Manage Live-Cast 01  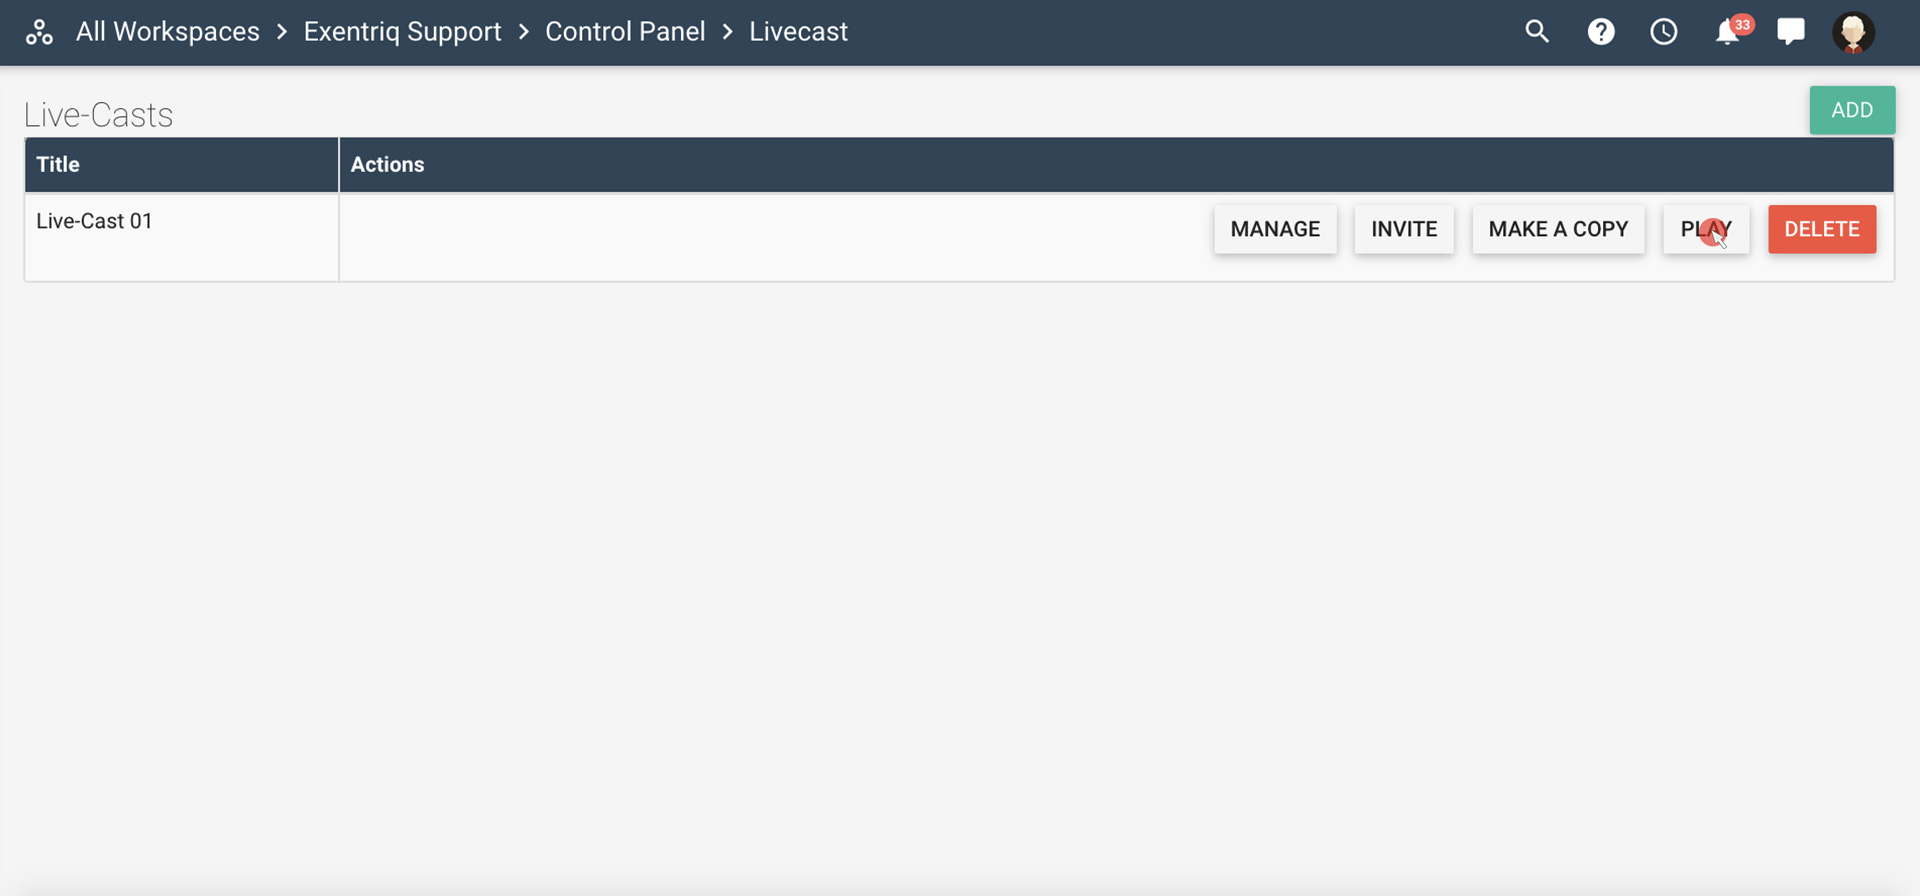(1275, 229)
